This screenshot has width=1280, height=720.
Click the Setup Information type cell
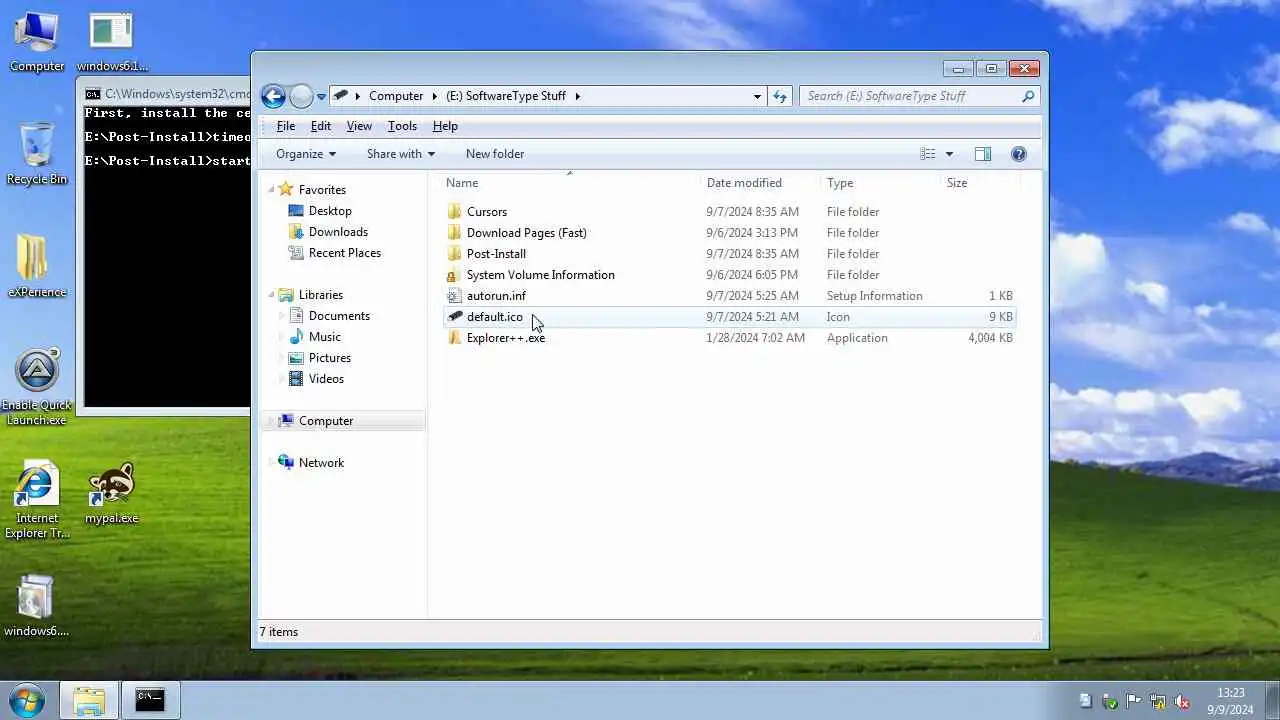click(875, 296)
